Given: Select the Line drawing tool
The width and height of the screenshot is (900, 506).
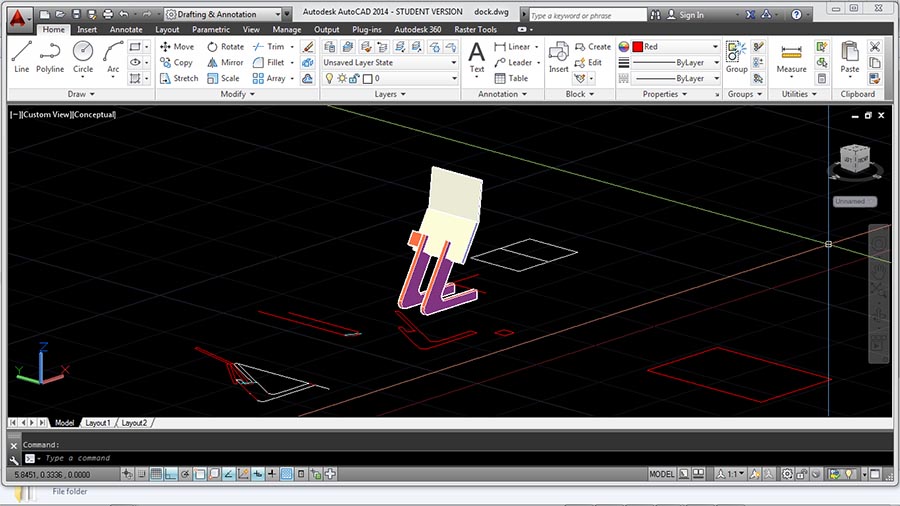Looking at the screenshot, I should 21,57.
